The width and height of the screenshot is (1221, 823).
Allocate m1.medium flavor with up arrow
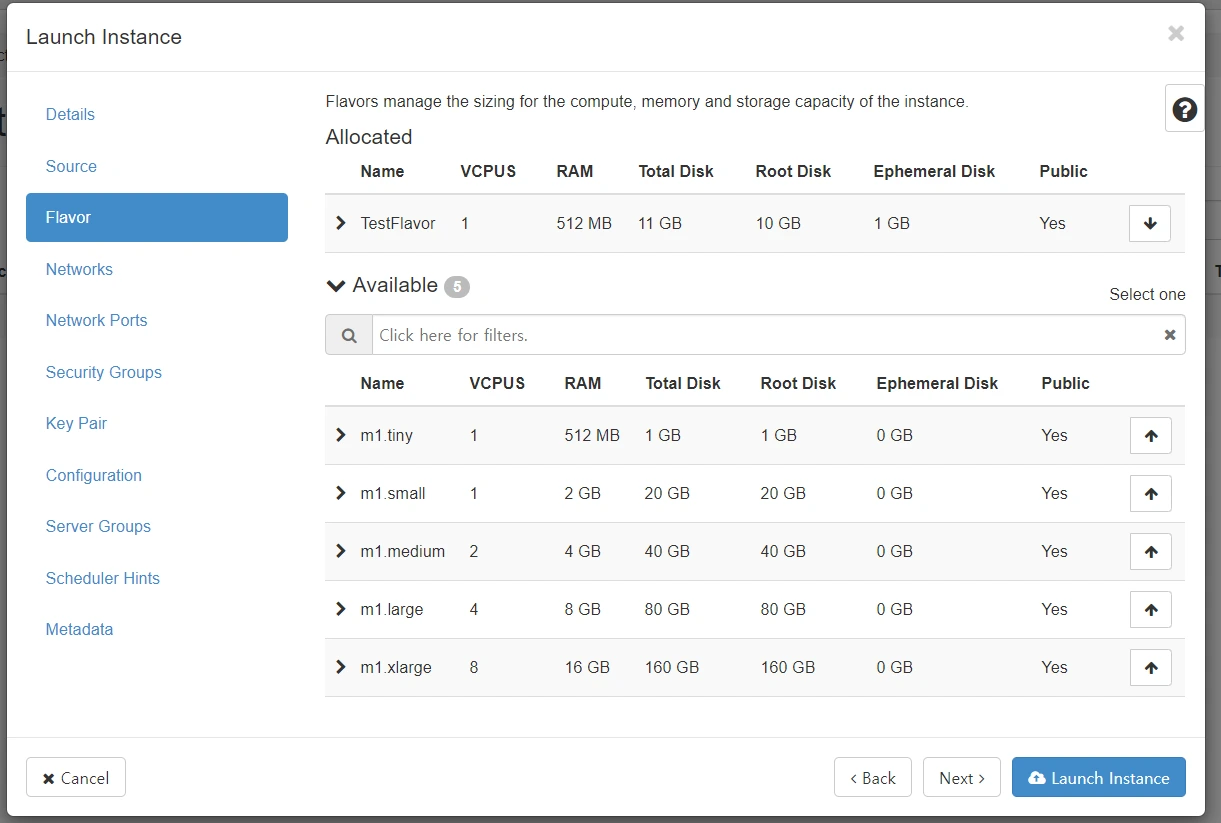pyautogui.click(x=1150, y=551)
